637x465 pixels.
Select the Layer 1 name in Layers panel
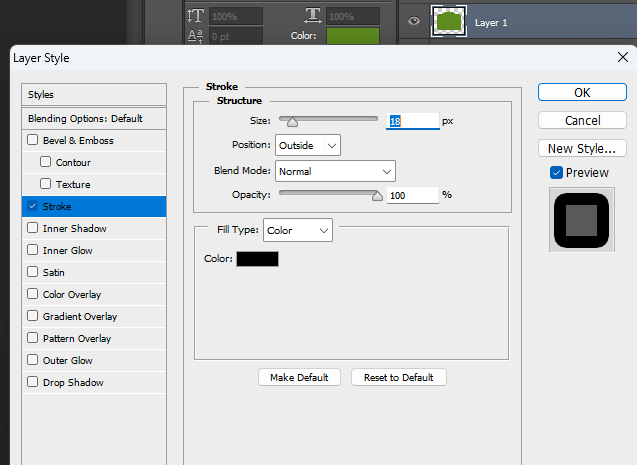pos(491,23)
